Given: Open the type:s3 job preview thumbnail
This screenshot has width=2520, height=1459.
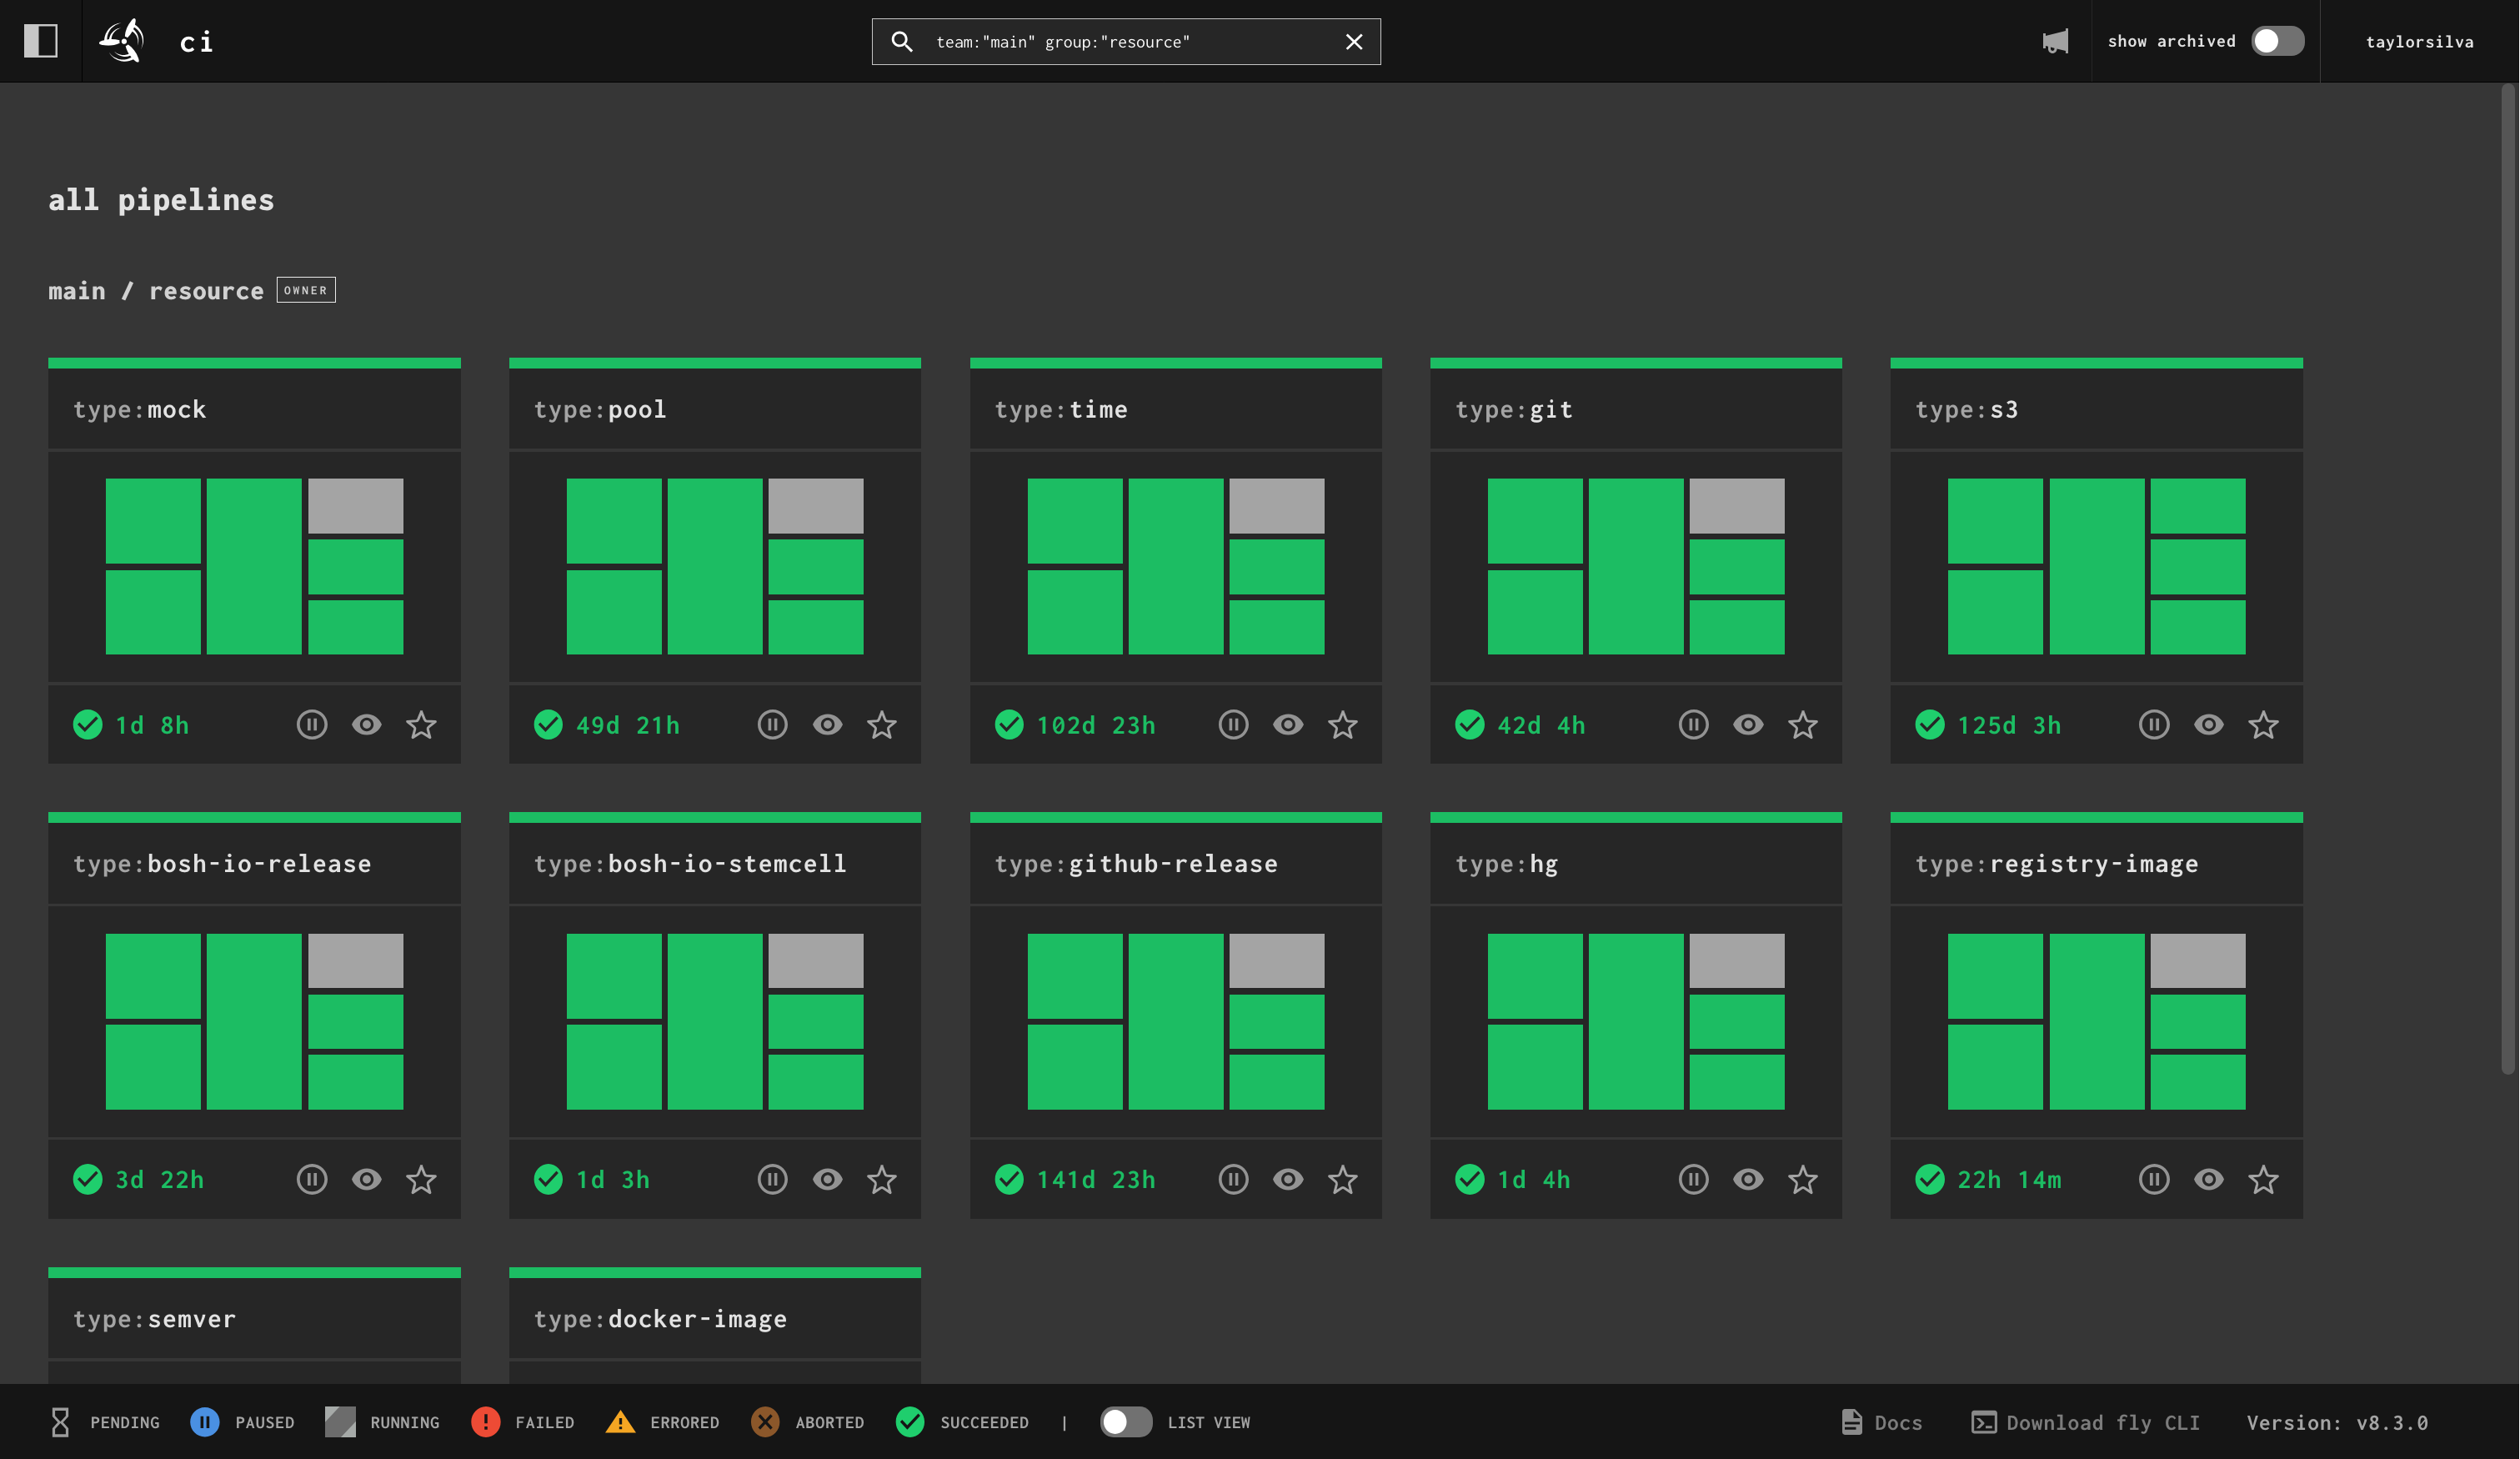Looking at the screenshot, I should coord(2096,566).
